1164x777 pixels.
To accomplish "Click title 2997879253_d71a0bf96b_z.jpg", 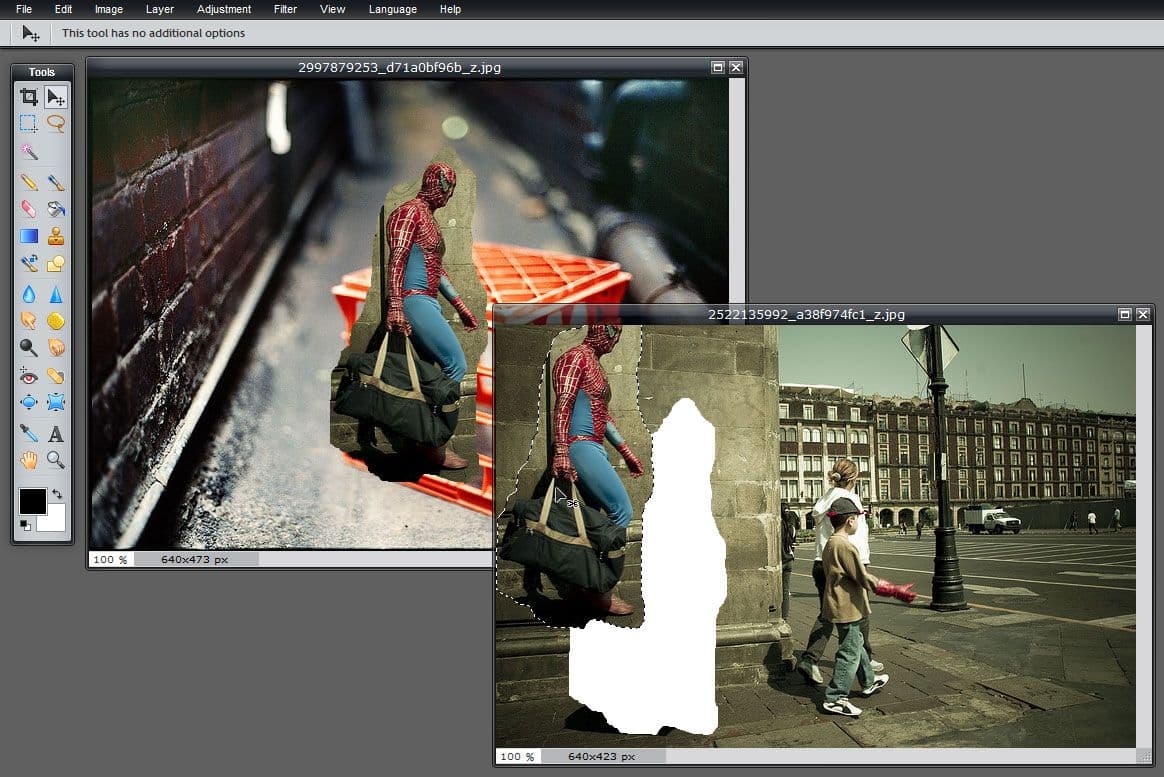I will (x=399, y=68).
